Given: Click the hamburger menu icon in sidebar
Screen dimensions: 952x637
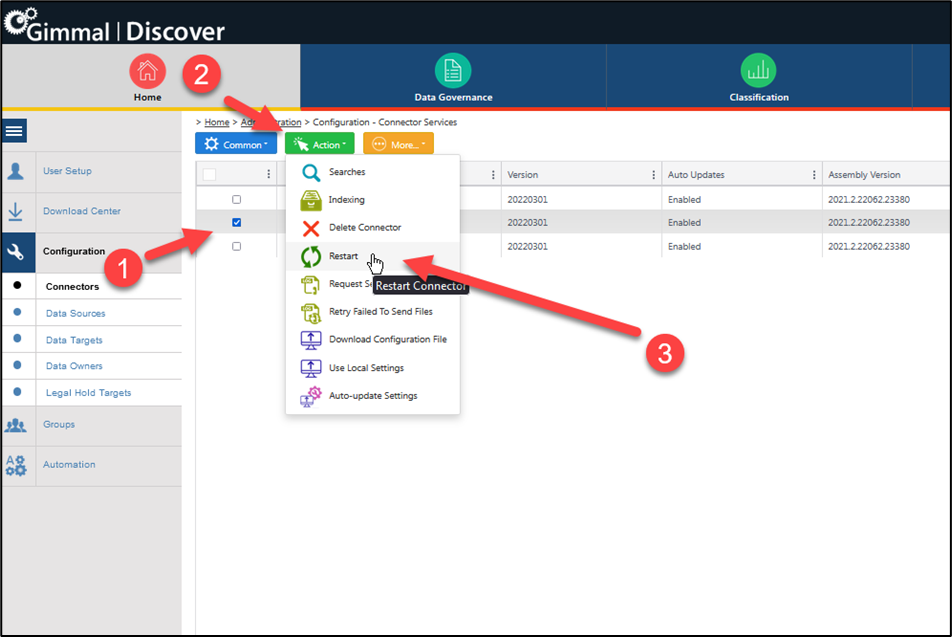Looking at the screenshot, I should [x=16, y=131].
